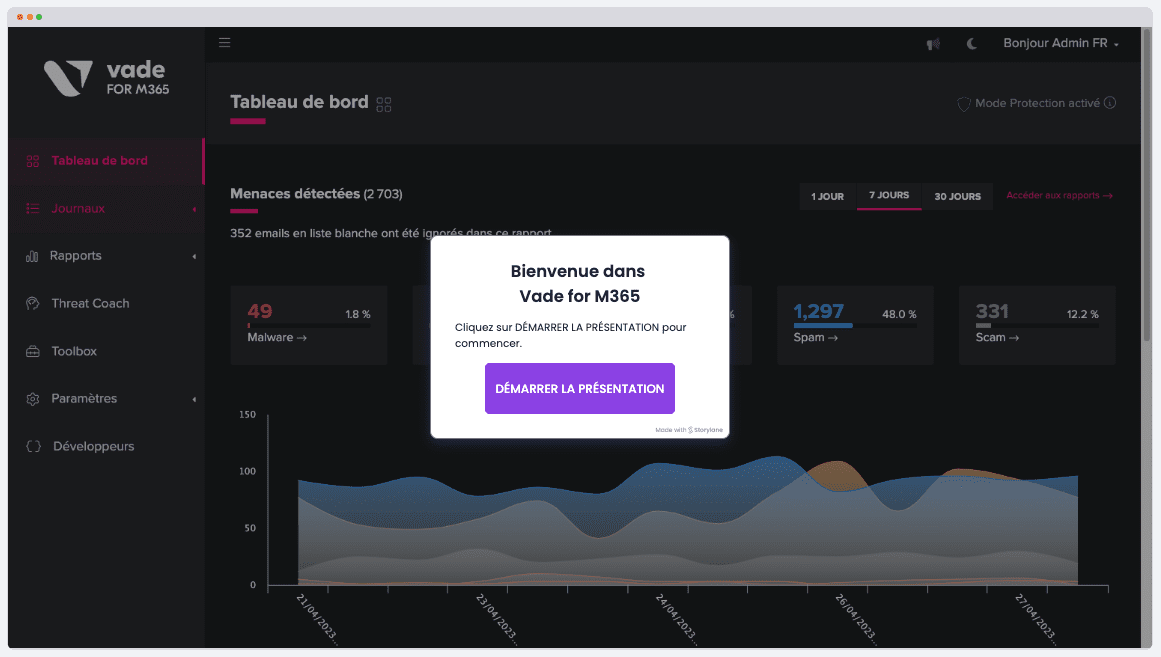Open the announcements megaphone icon

click(x=933, y=44)
